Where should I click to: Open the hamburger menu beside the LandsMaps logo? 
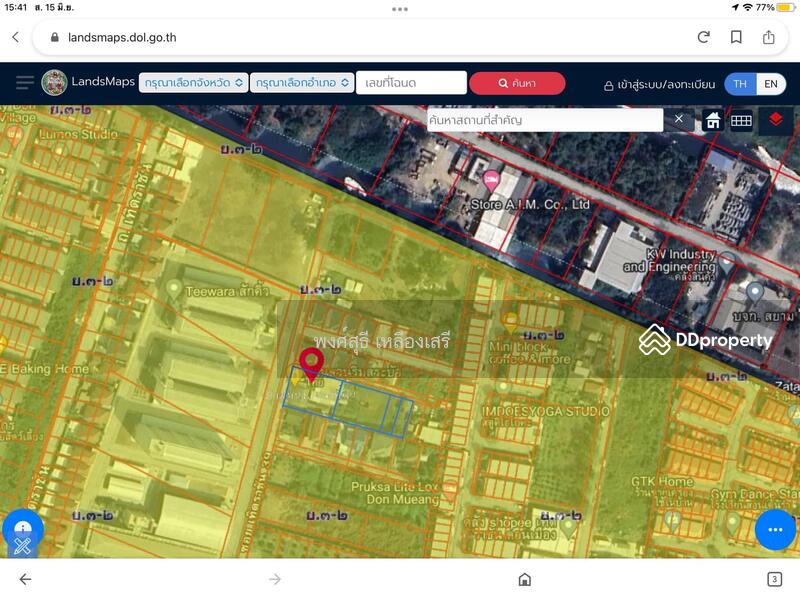click(x=25, y=83)
